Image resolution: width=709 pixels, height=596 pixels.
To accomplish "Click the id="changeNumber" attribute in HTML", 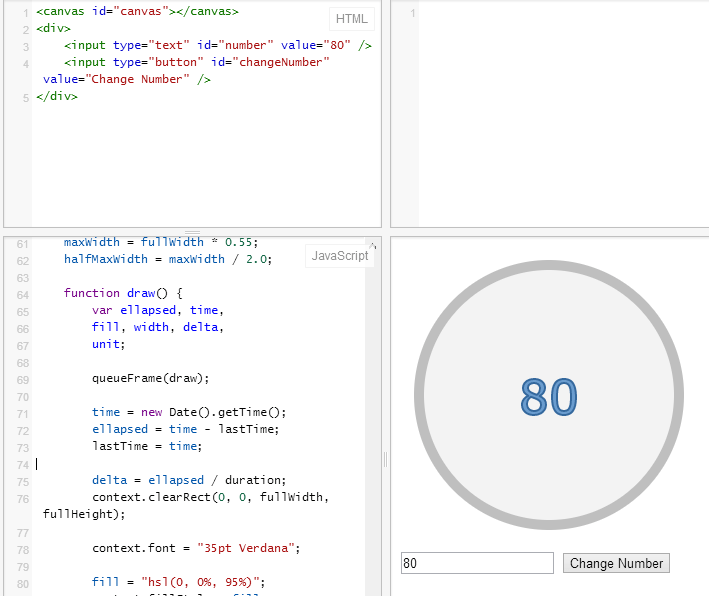I will pyautogui.click(x=270, y=62).
